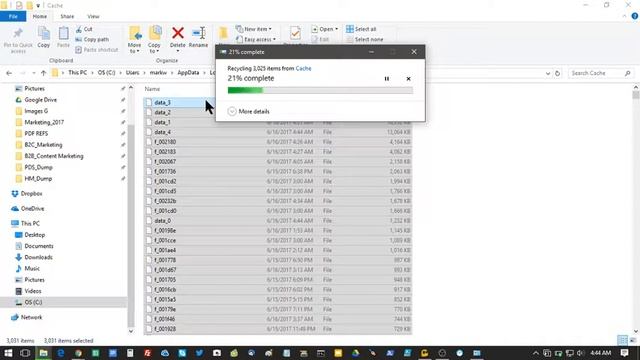This screenshot has width=640, height=360.
Task: Switch to the Share ribbon tab
Action: pyautogui.click(x=67, y=16)
